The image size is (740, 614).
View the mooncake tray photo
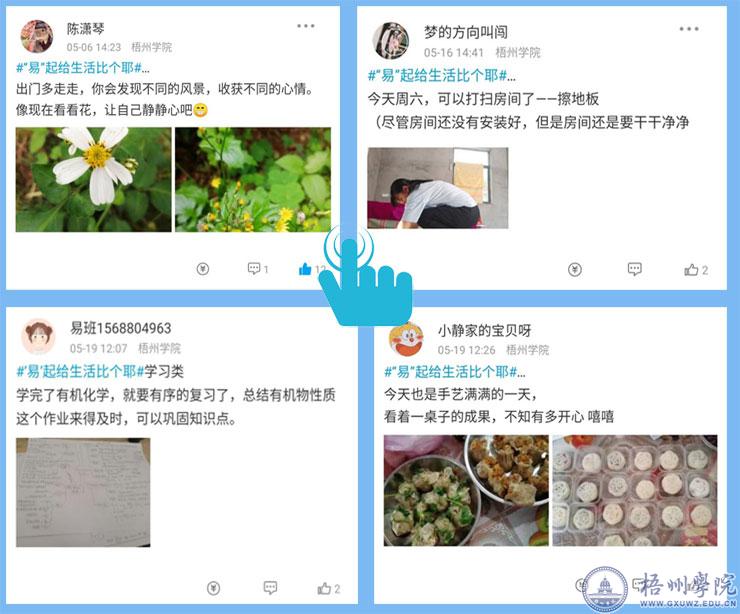pyautogui.click(x=635, y=490)
